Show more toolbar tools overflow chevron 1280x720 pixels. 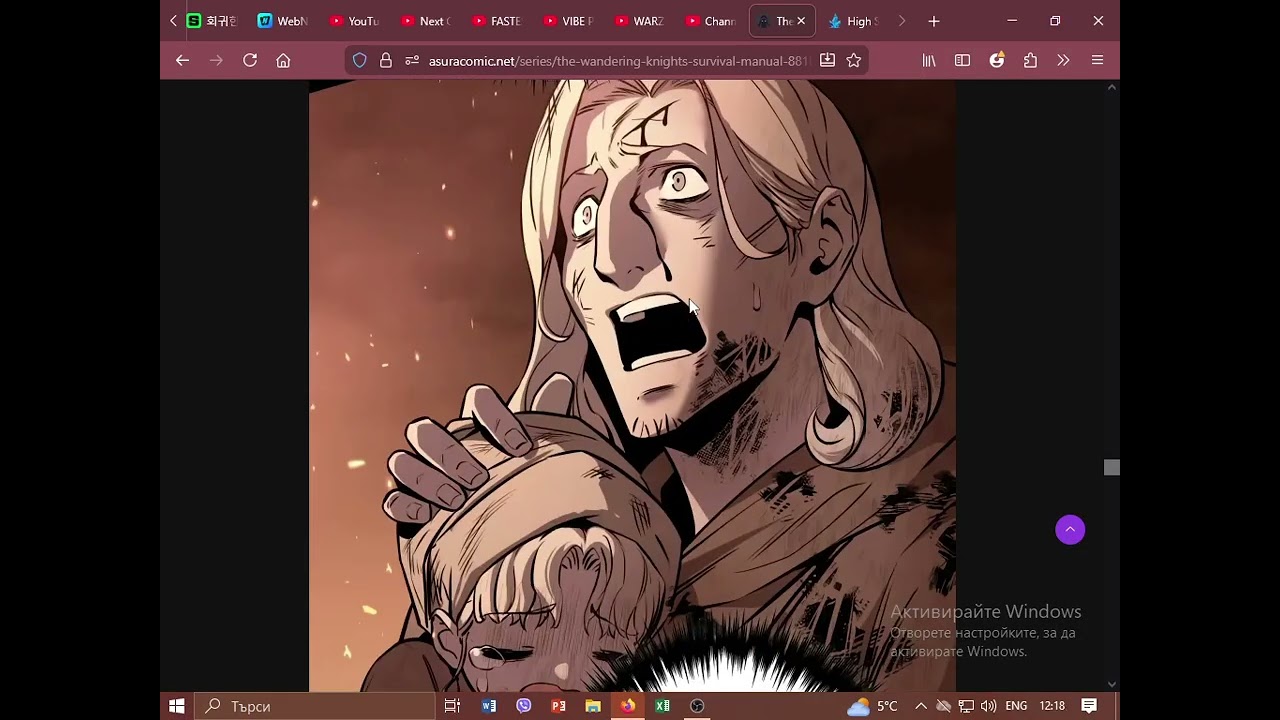pos(1063,60)
